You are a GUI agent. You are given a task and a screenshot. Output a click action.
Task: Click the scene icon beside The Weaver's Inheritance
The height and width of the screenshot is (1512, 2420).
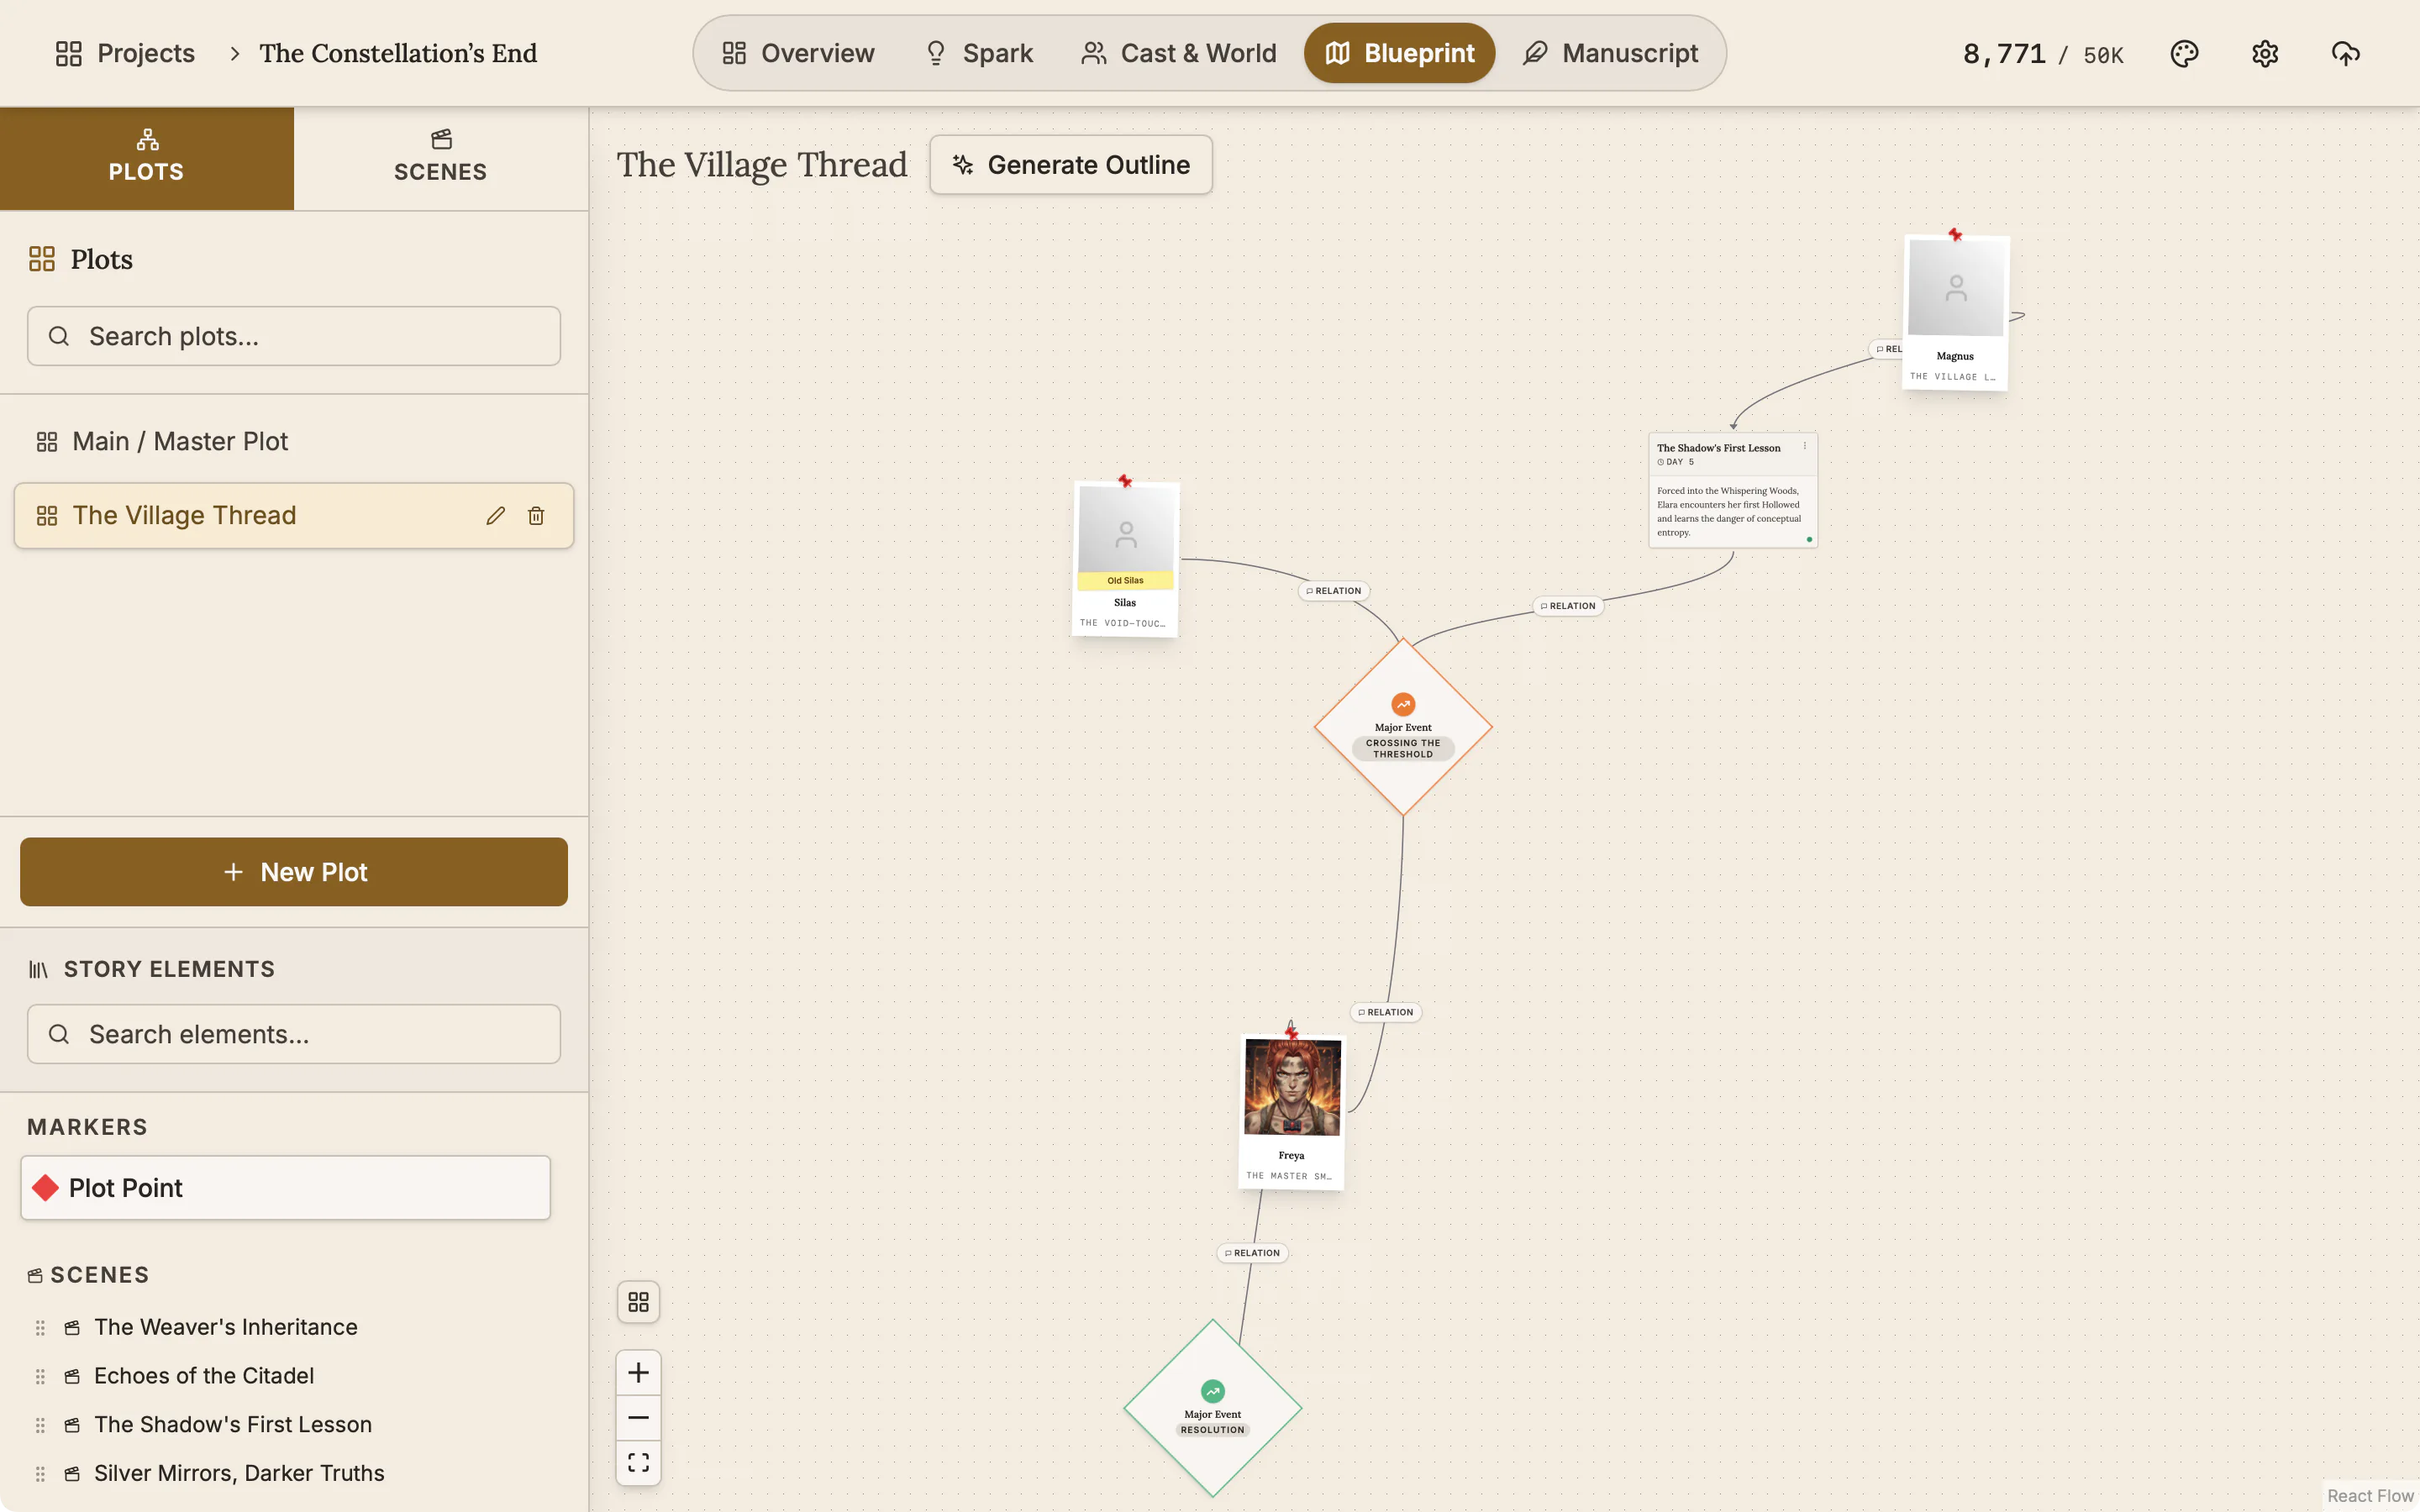(72, 1328)
